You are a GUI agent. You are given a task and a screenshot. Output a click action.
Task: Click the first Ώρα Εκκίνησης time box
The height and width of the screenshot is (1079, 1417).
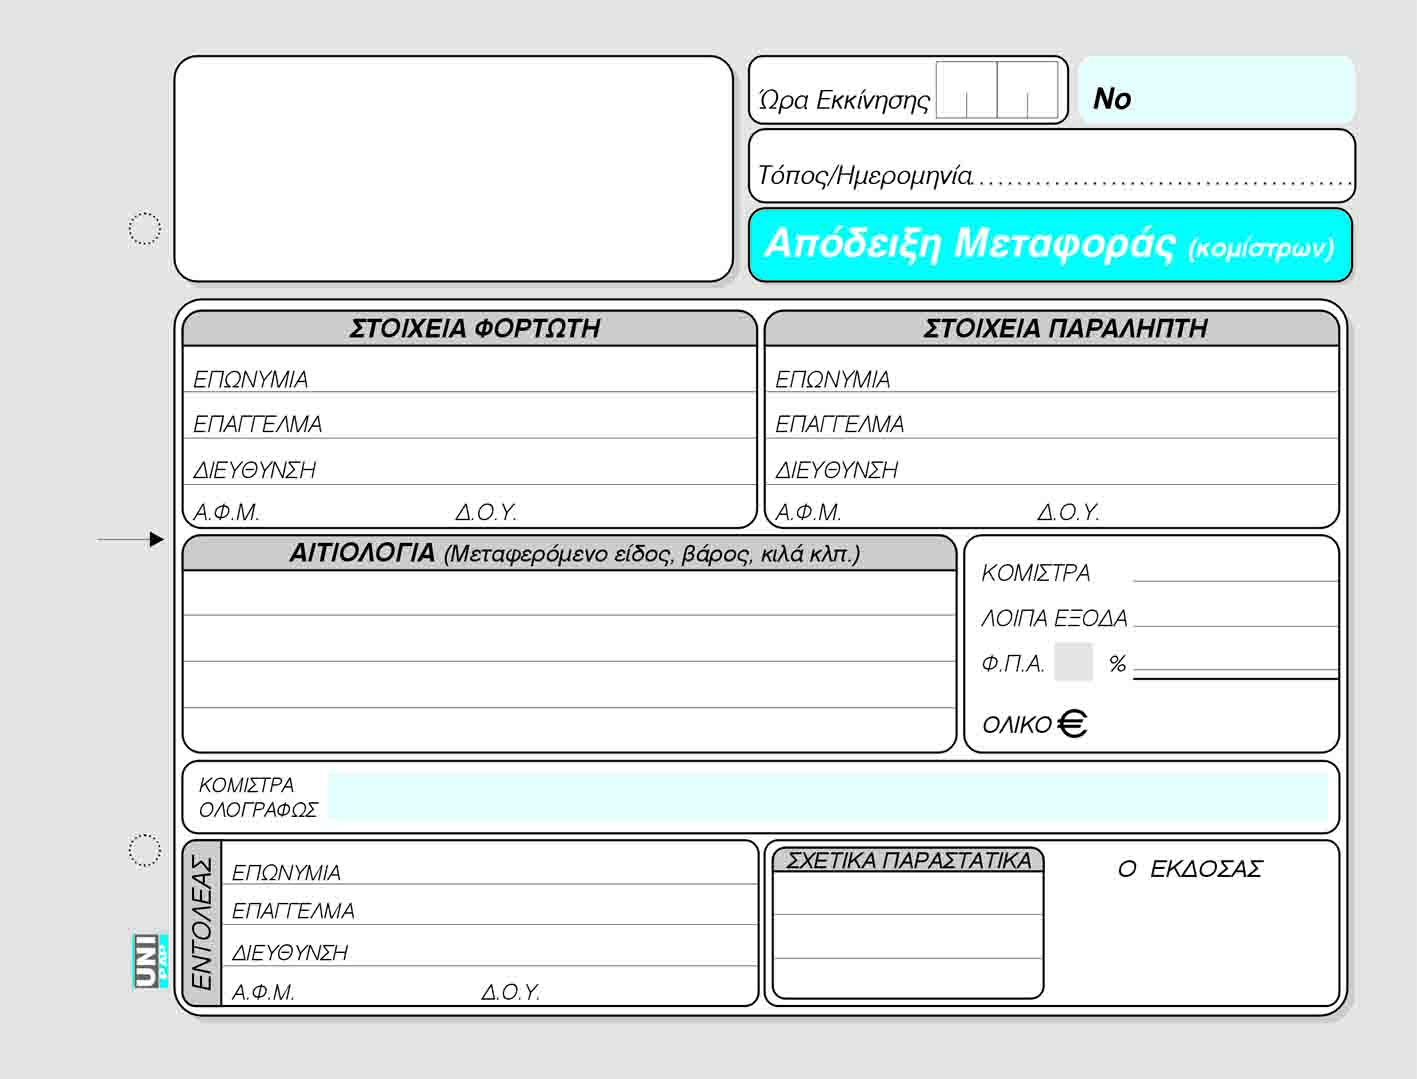click(x=967, y=90)
